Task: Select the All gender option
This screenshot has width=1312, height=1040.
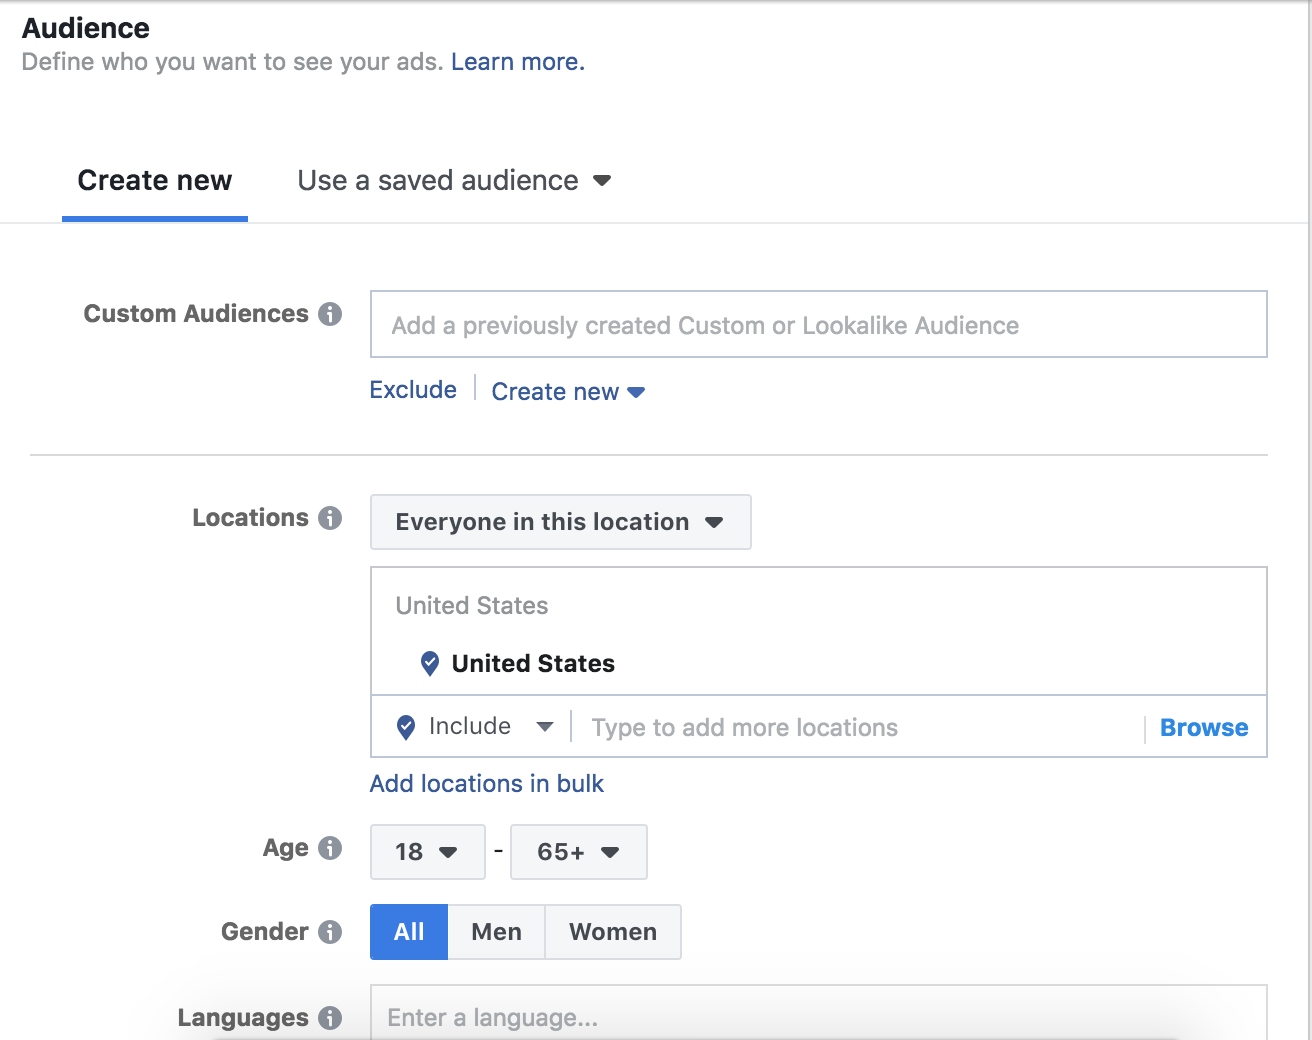Action: [409, 932]
